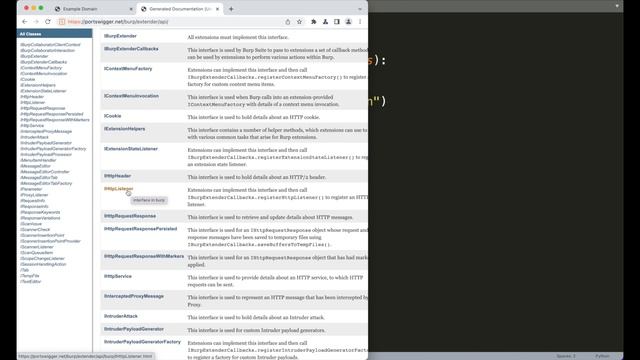Screen dimensions: 640x360
Task: Select ITextEditor in the sidebar list
Action: point(30,281)
